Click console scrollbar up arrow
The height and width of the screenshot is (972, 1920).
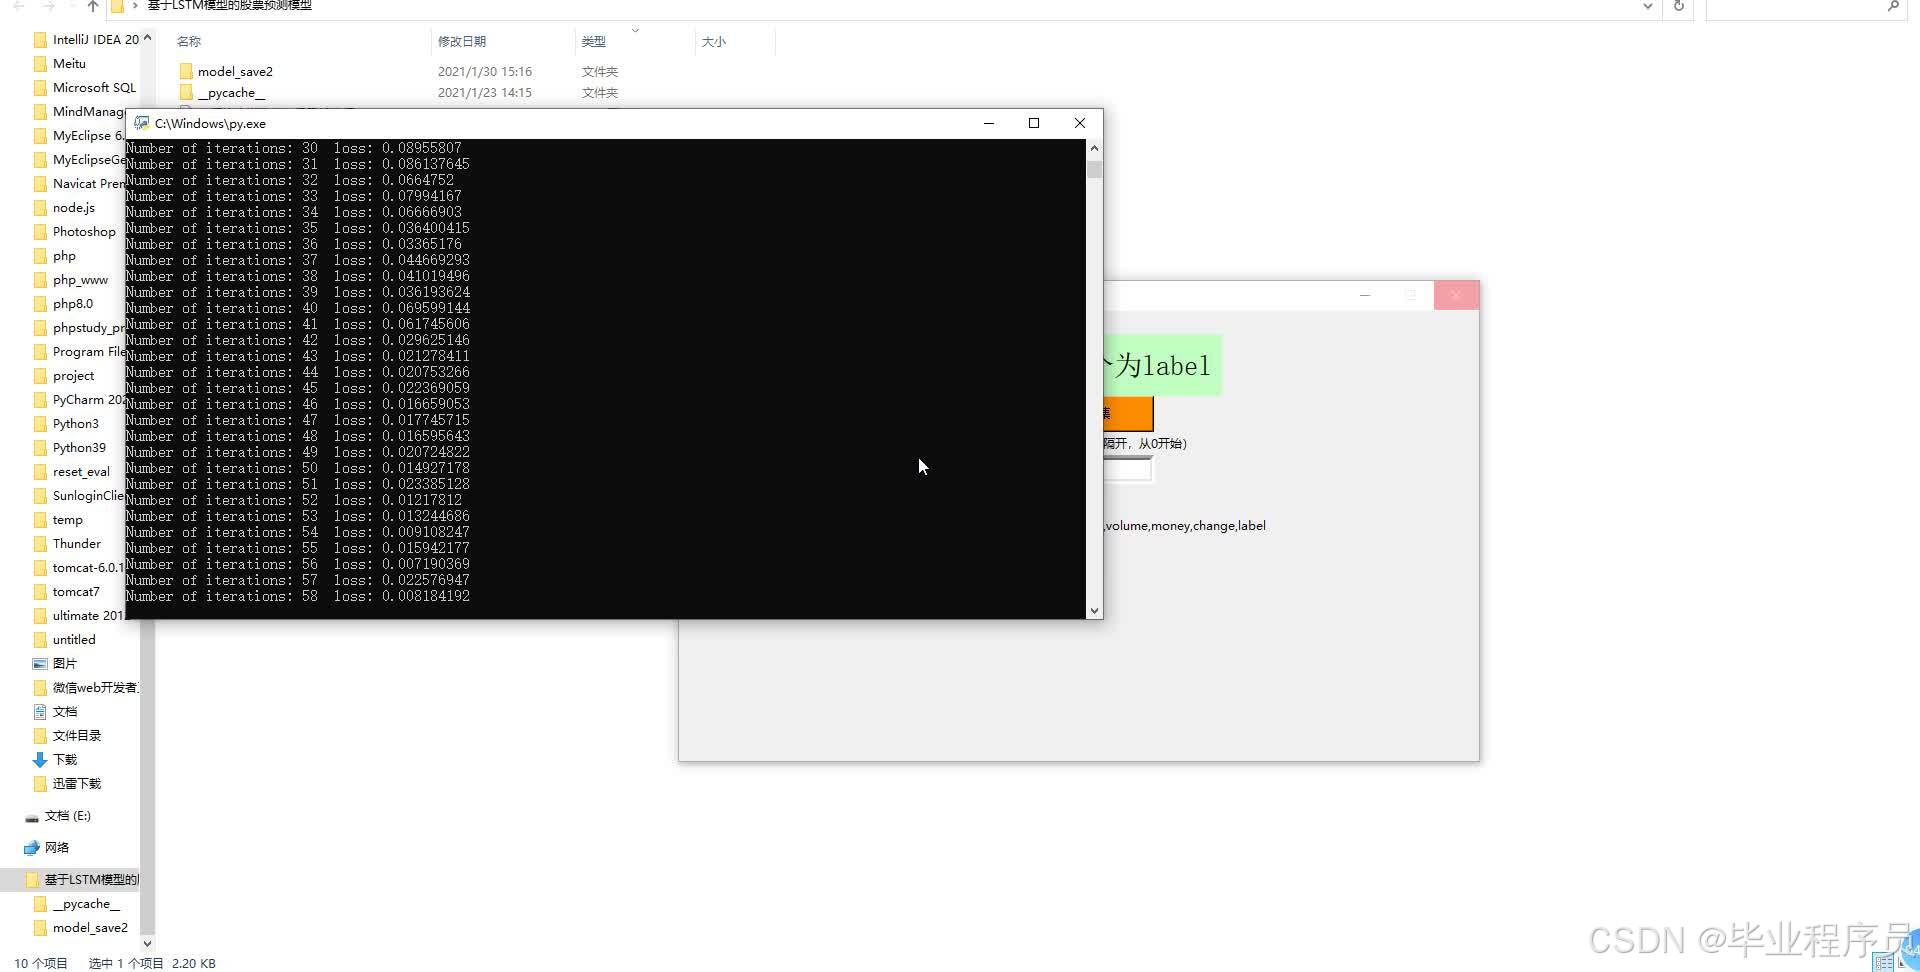pos(1094,148)
